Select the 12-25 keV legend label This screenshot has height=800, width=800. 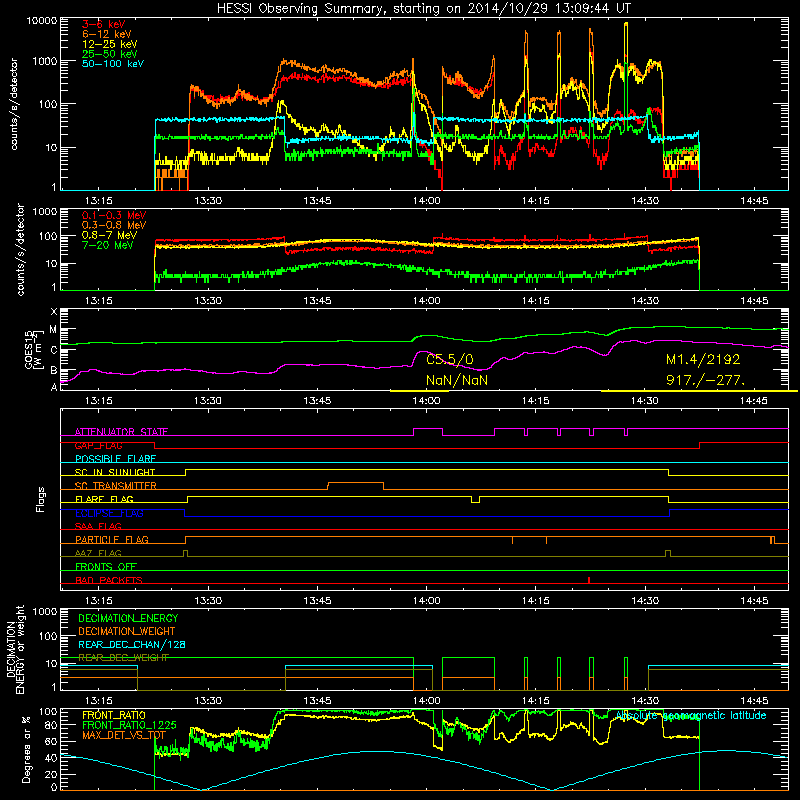click(110, 44)
